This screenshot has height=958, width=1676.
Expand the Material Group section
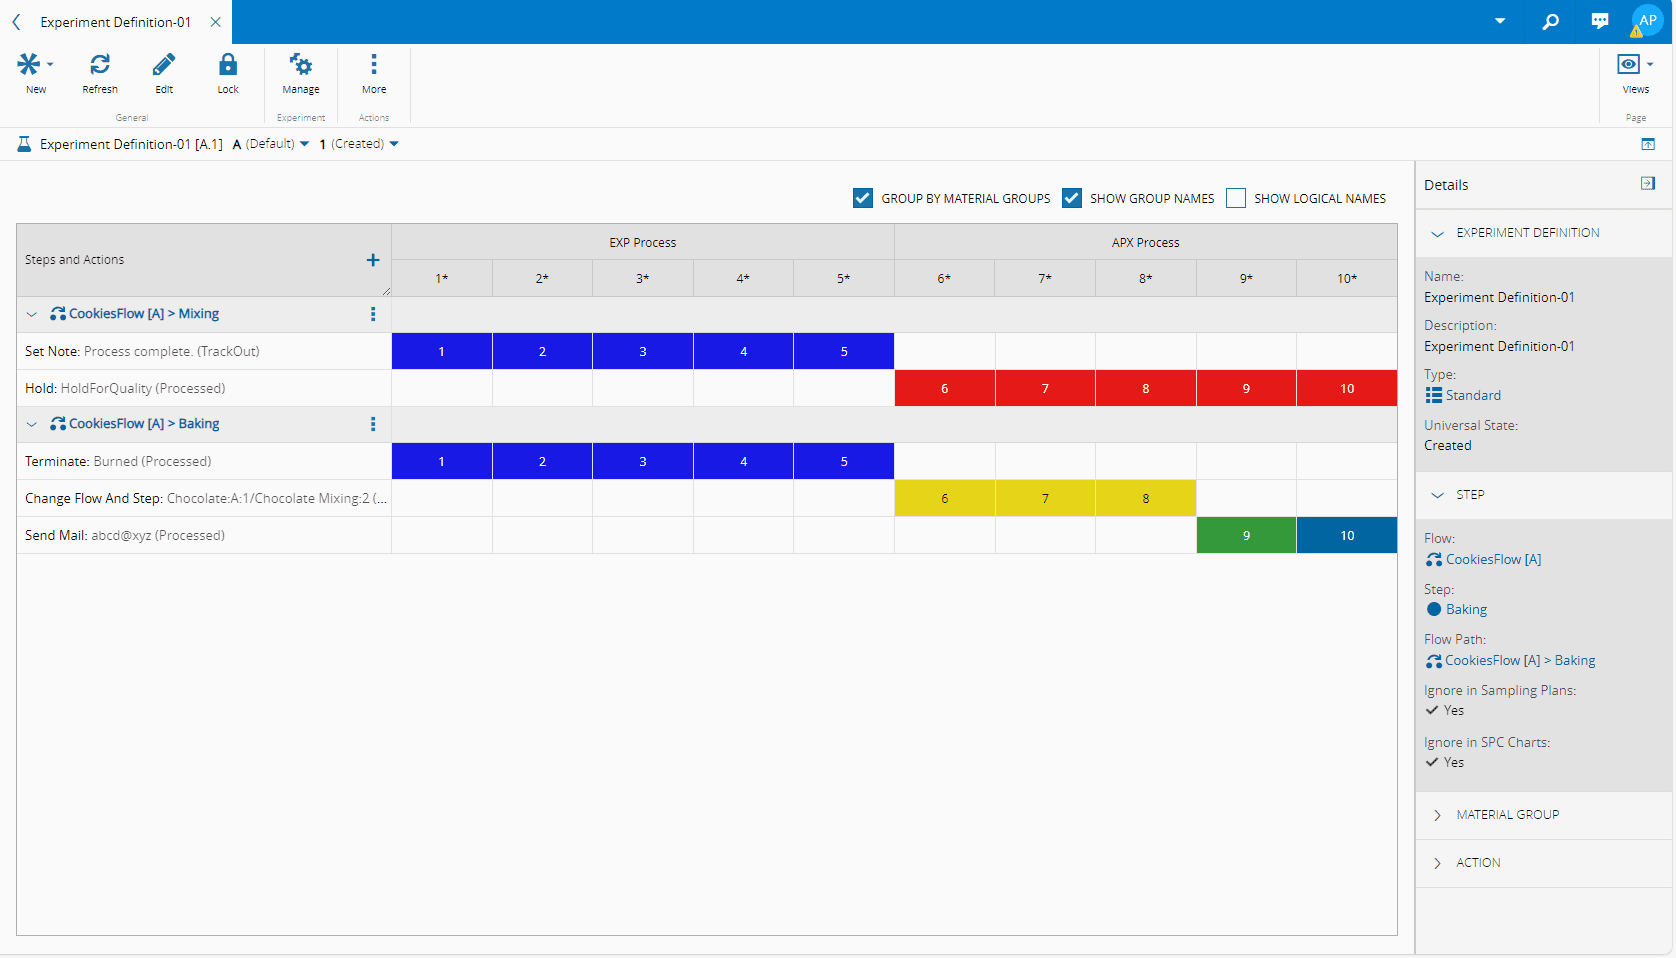pyautogui.click(x=1507, y=815)
